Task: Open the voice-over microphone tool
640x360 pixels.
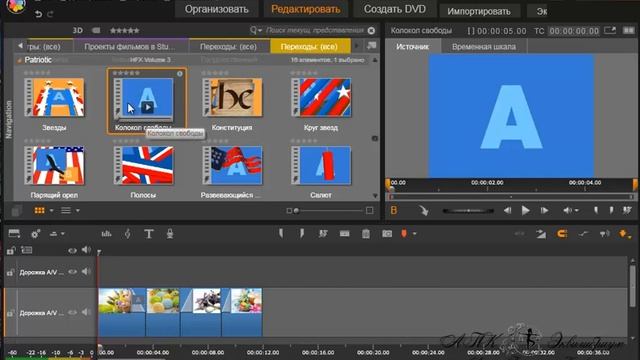Action: point(170,233)
